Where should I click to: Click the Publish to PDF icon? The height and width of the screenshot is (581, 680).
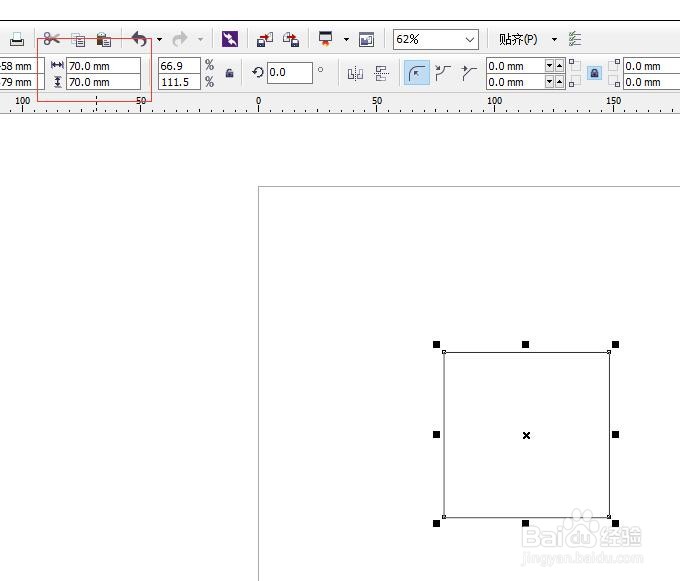[x=325, y=39]
